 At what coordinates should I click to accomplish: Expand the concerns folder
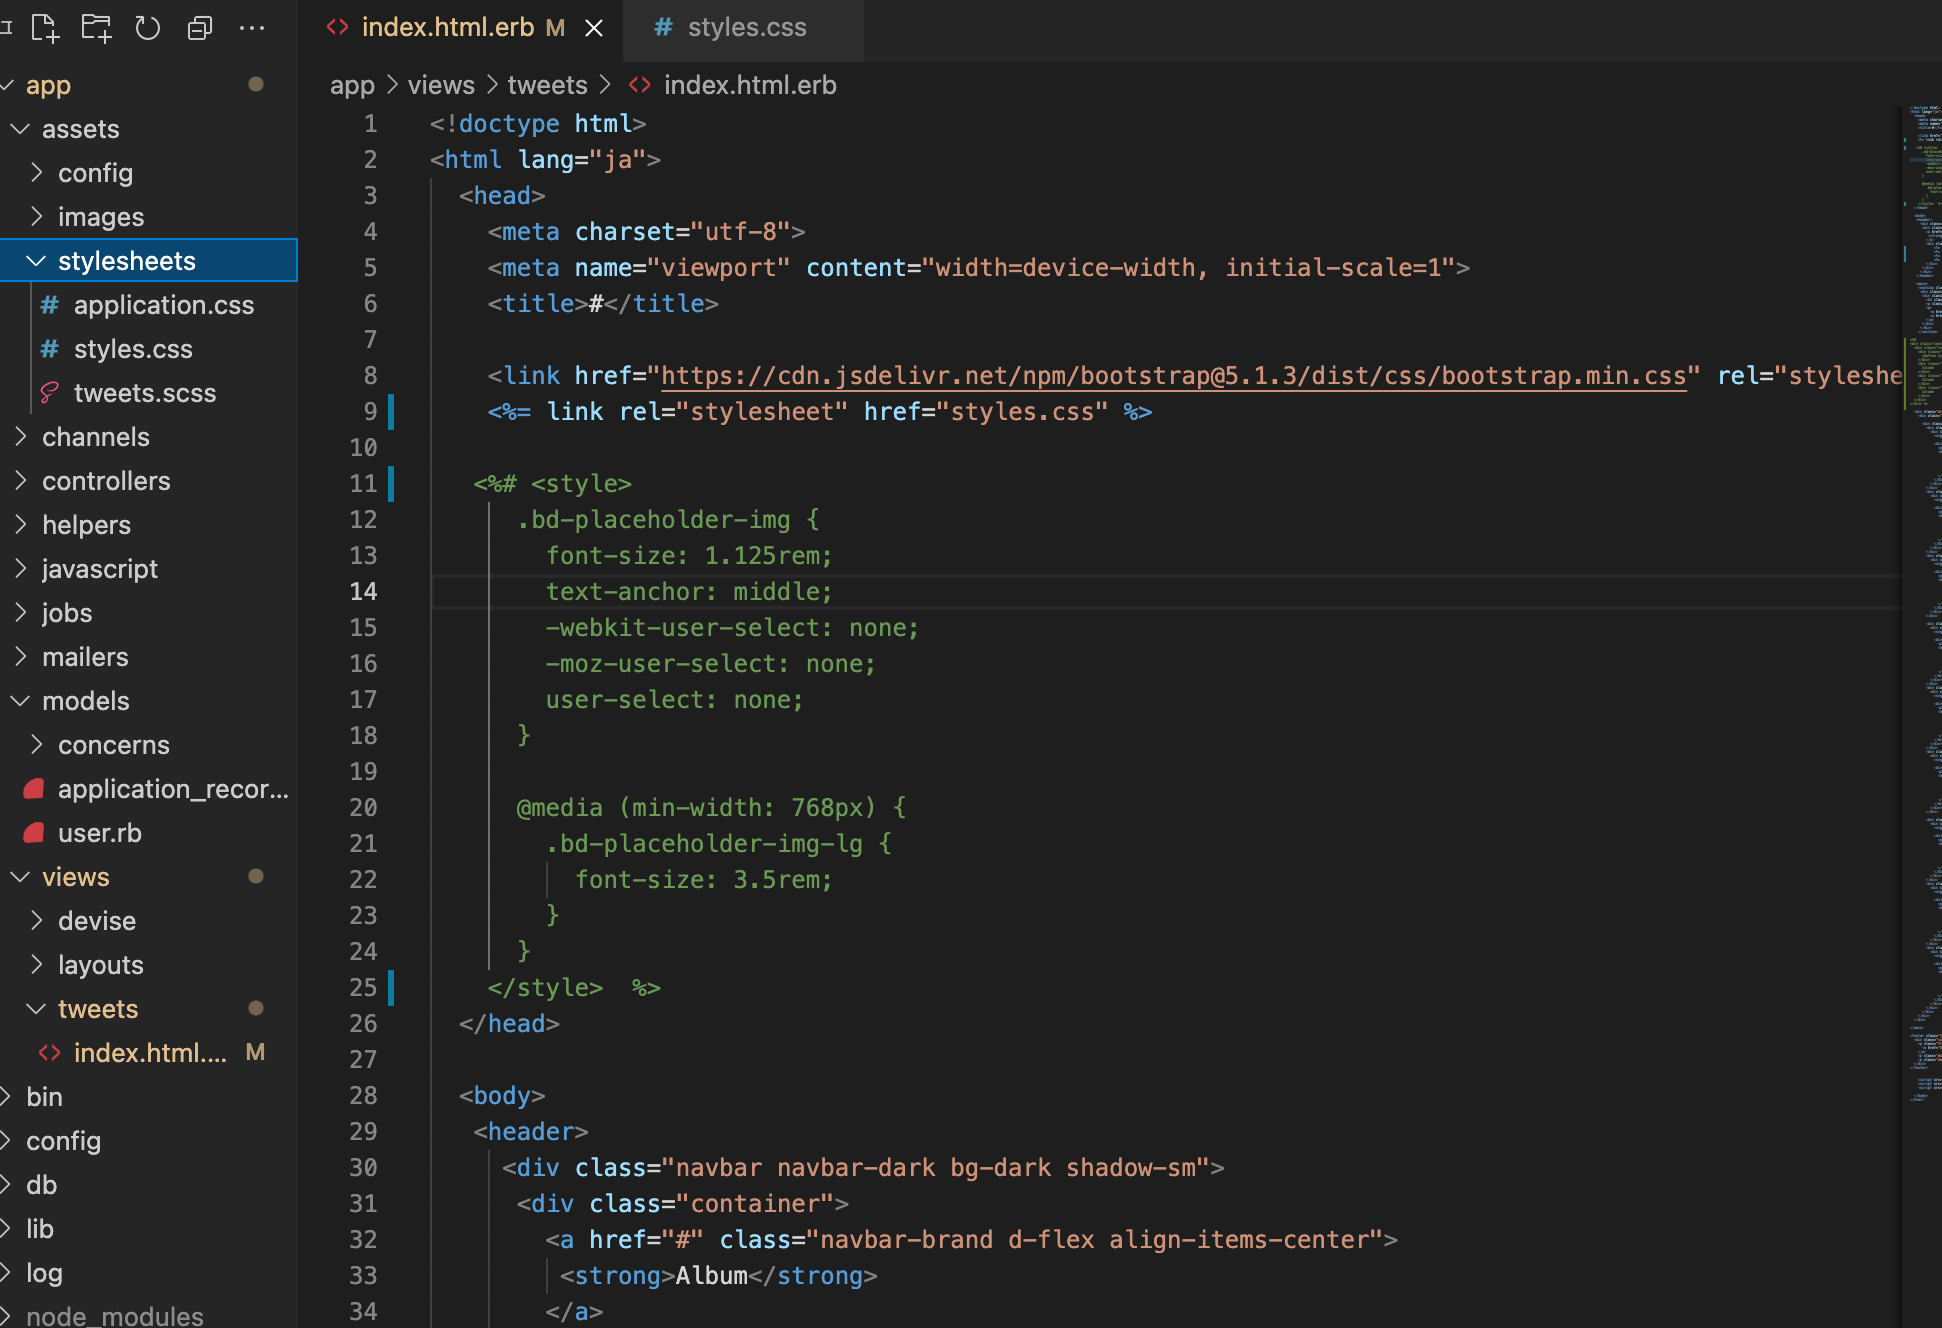click(36, 745)
